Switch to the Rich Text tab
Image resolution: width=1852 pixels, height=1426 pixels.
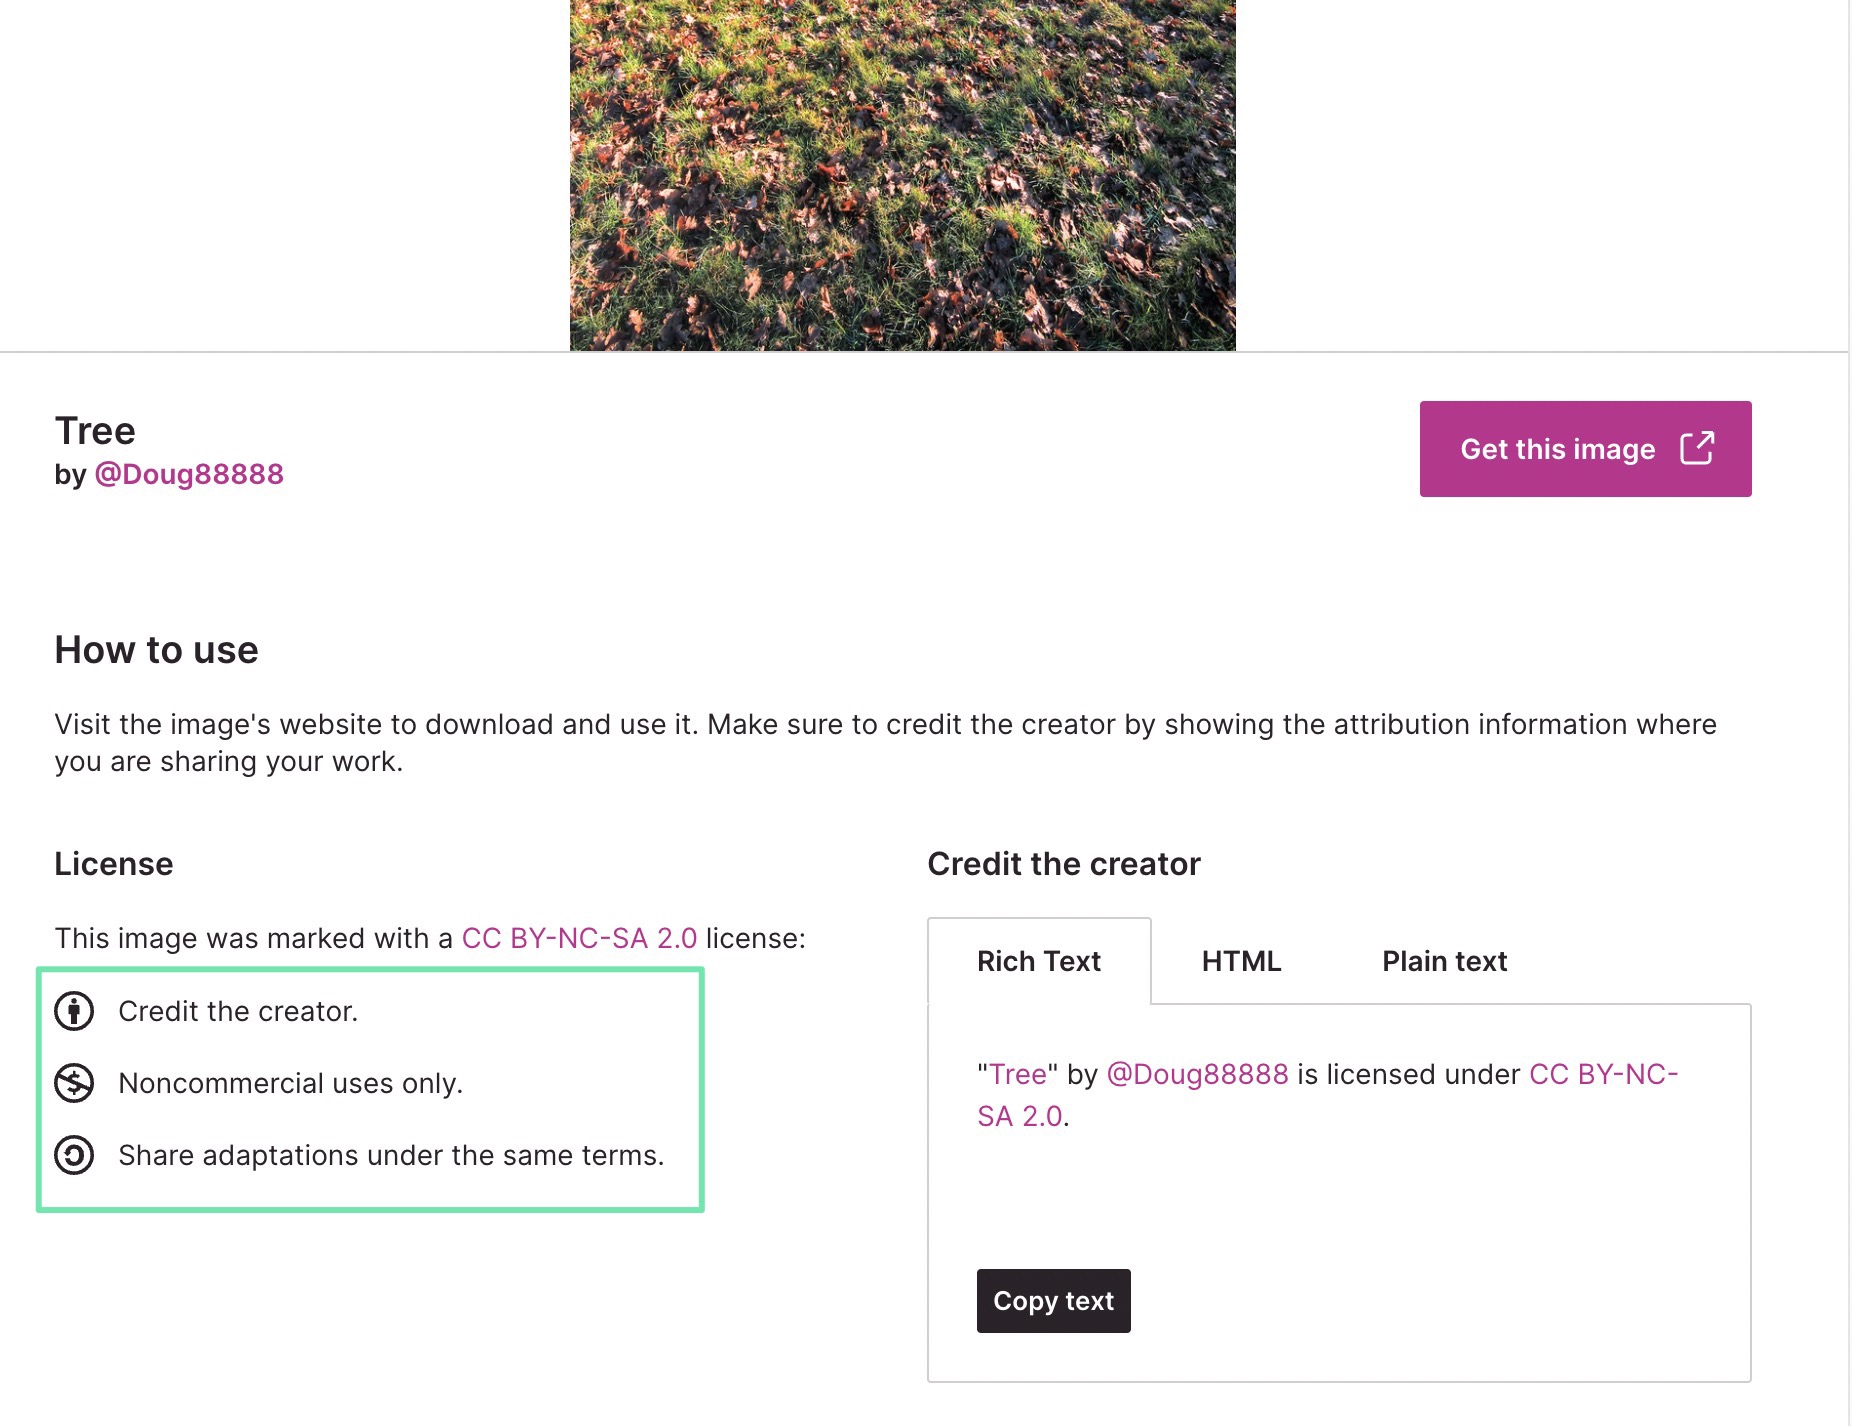coord(1038,961)
